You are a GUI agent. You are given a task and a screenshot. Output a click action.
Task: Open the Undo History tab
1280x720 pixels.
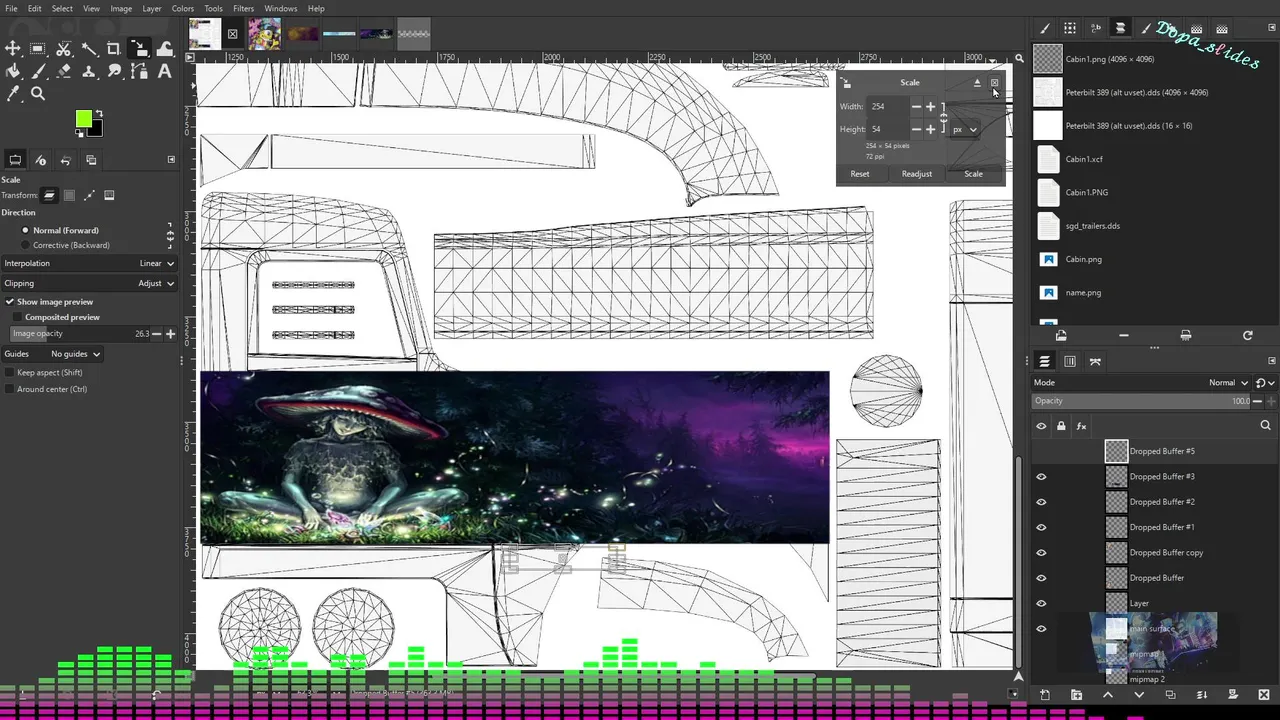pyautogui.click(x=66, y=160)
